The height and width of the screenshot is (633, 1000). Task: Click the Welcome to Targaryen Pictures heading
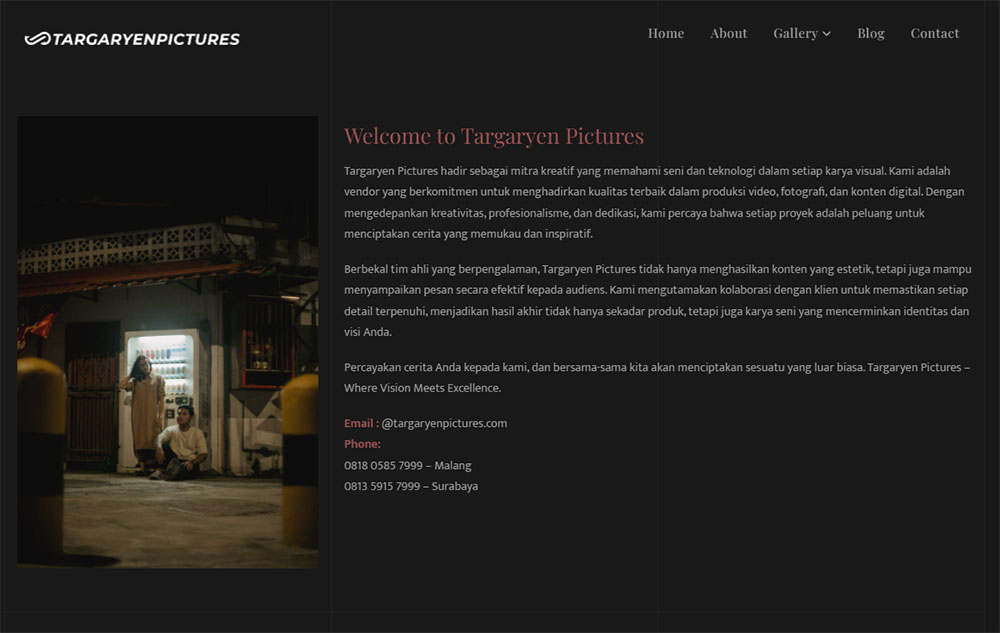tap(494, 136)
